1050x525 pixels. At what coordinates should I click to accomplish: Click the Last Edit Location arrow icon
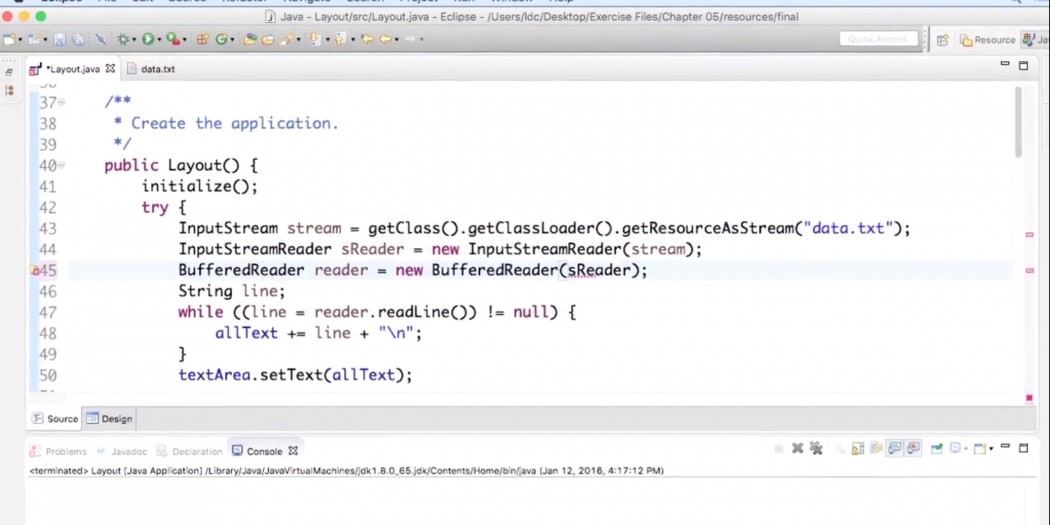click(x=368, y=40)
